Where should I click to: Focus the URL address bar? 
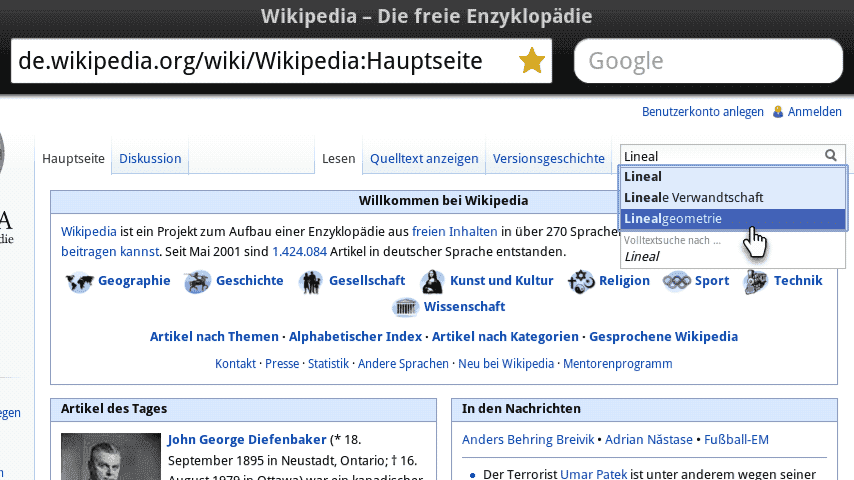click(x=281, y=60)
